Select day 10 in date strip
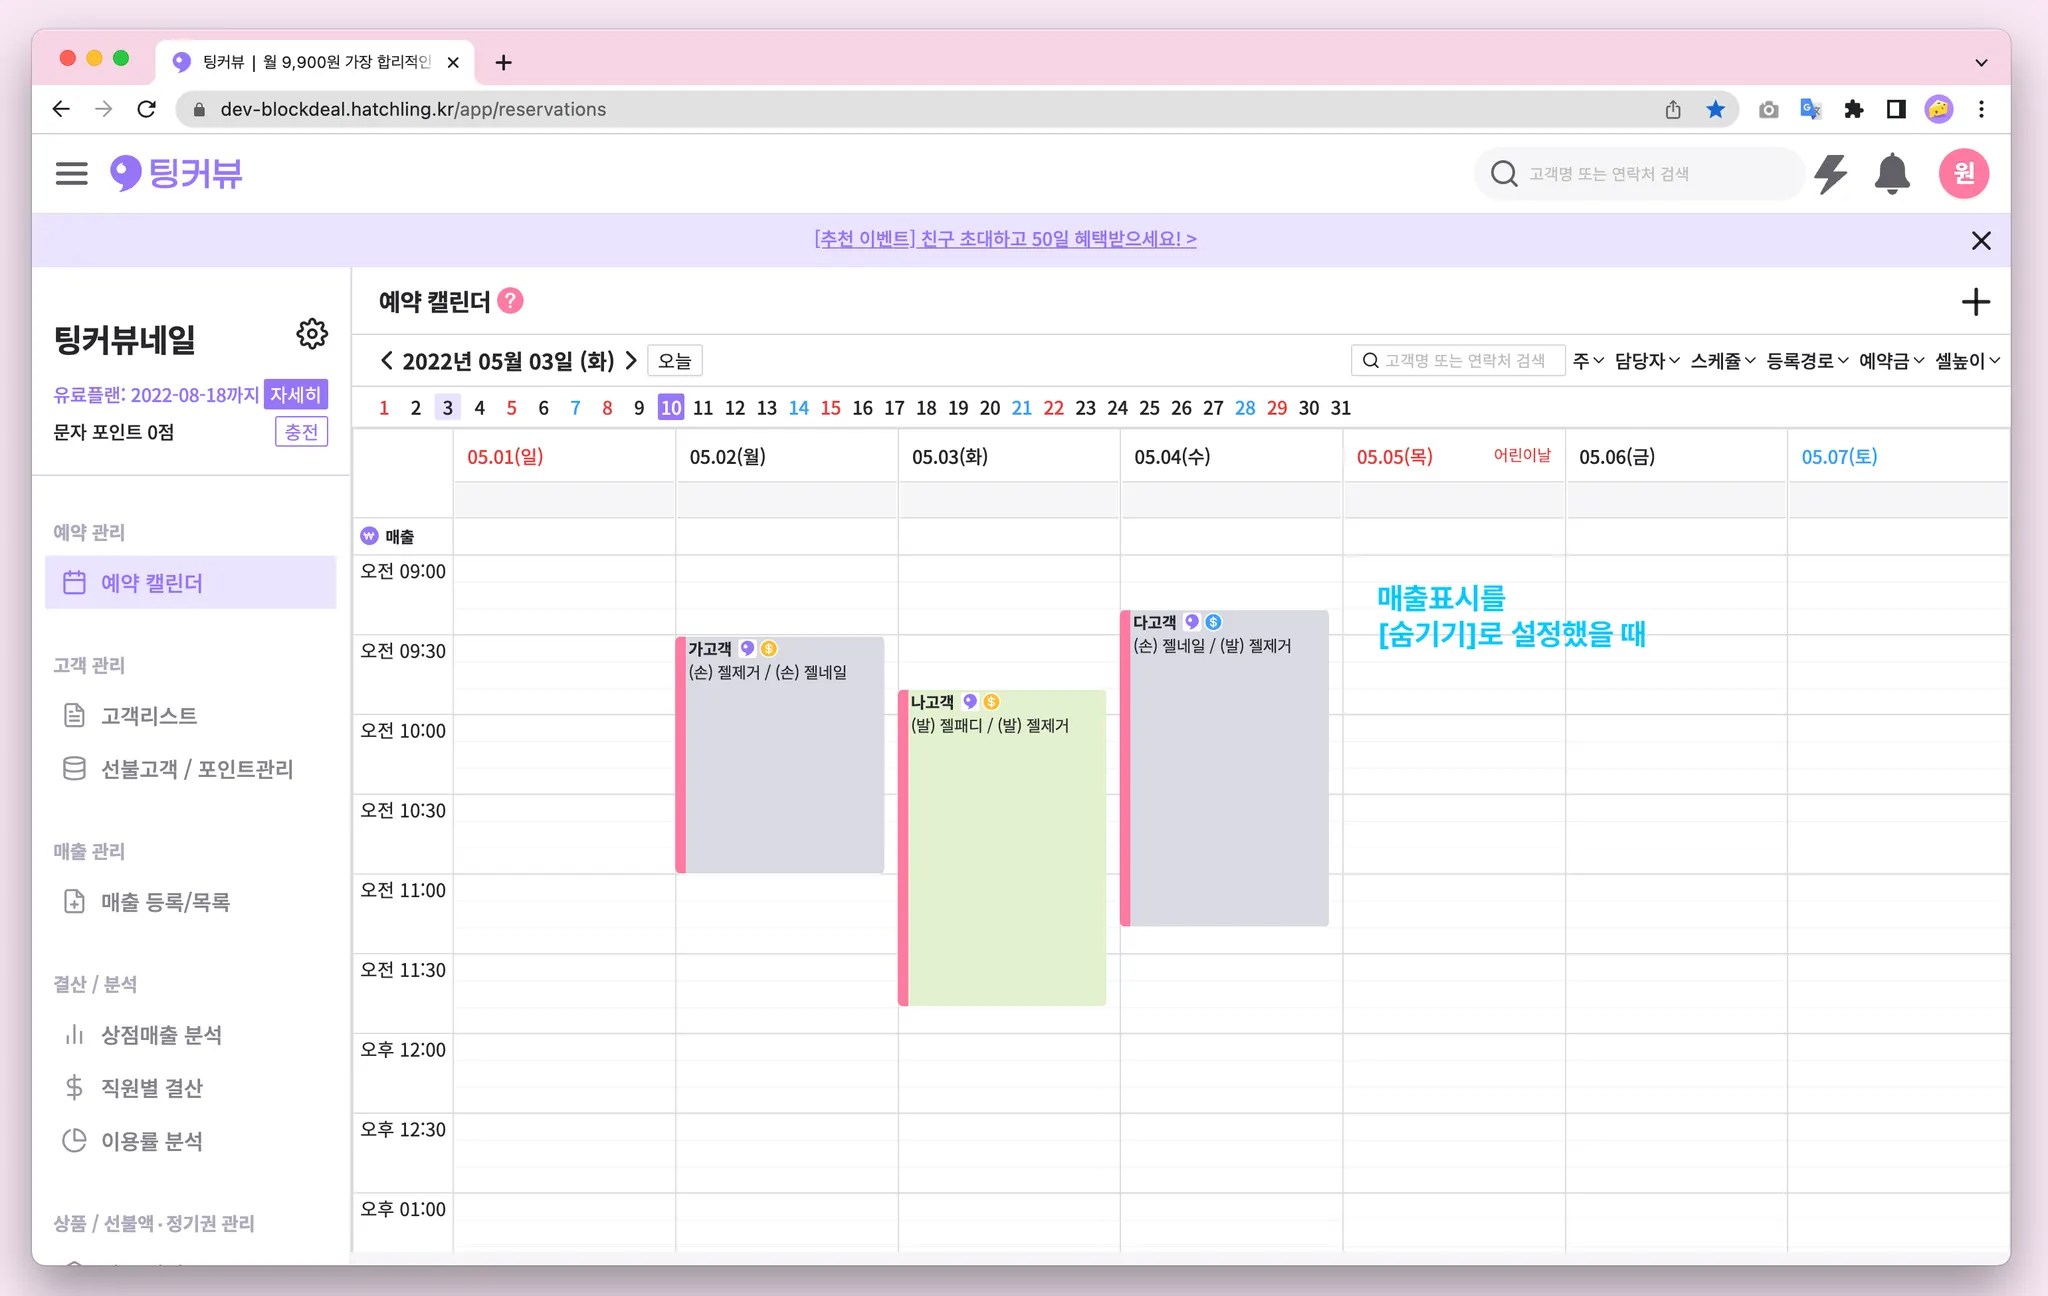The height and width of the screenshot is (1296, 2048). 670,408
